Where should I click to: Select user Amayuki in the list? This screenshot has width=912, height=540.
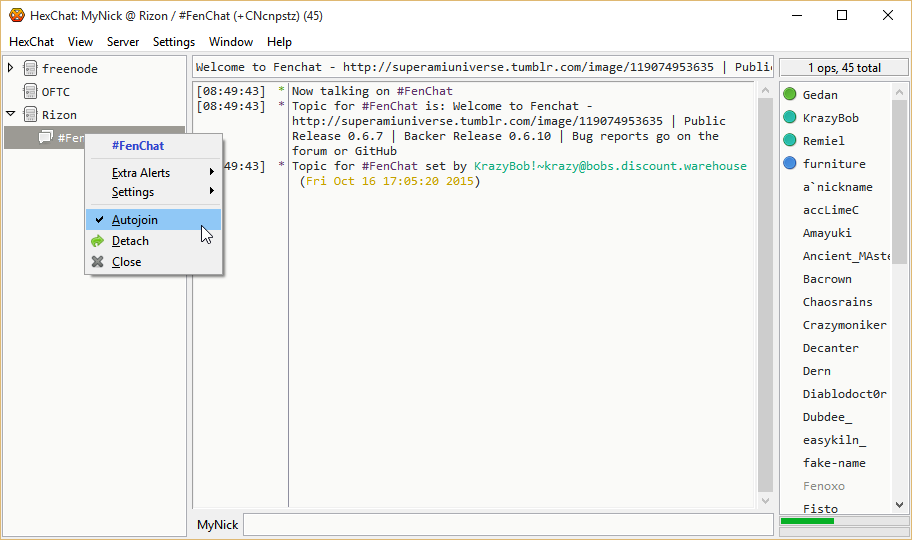(827, 233)
